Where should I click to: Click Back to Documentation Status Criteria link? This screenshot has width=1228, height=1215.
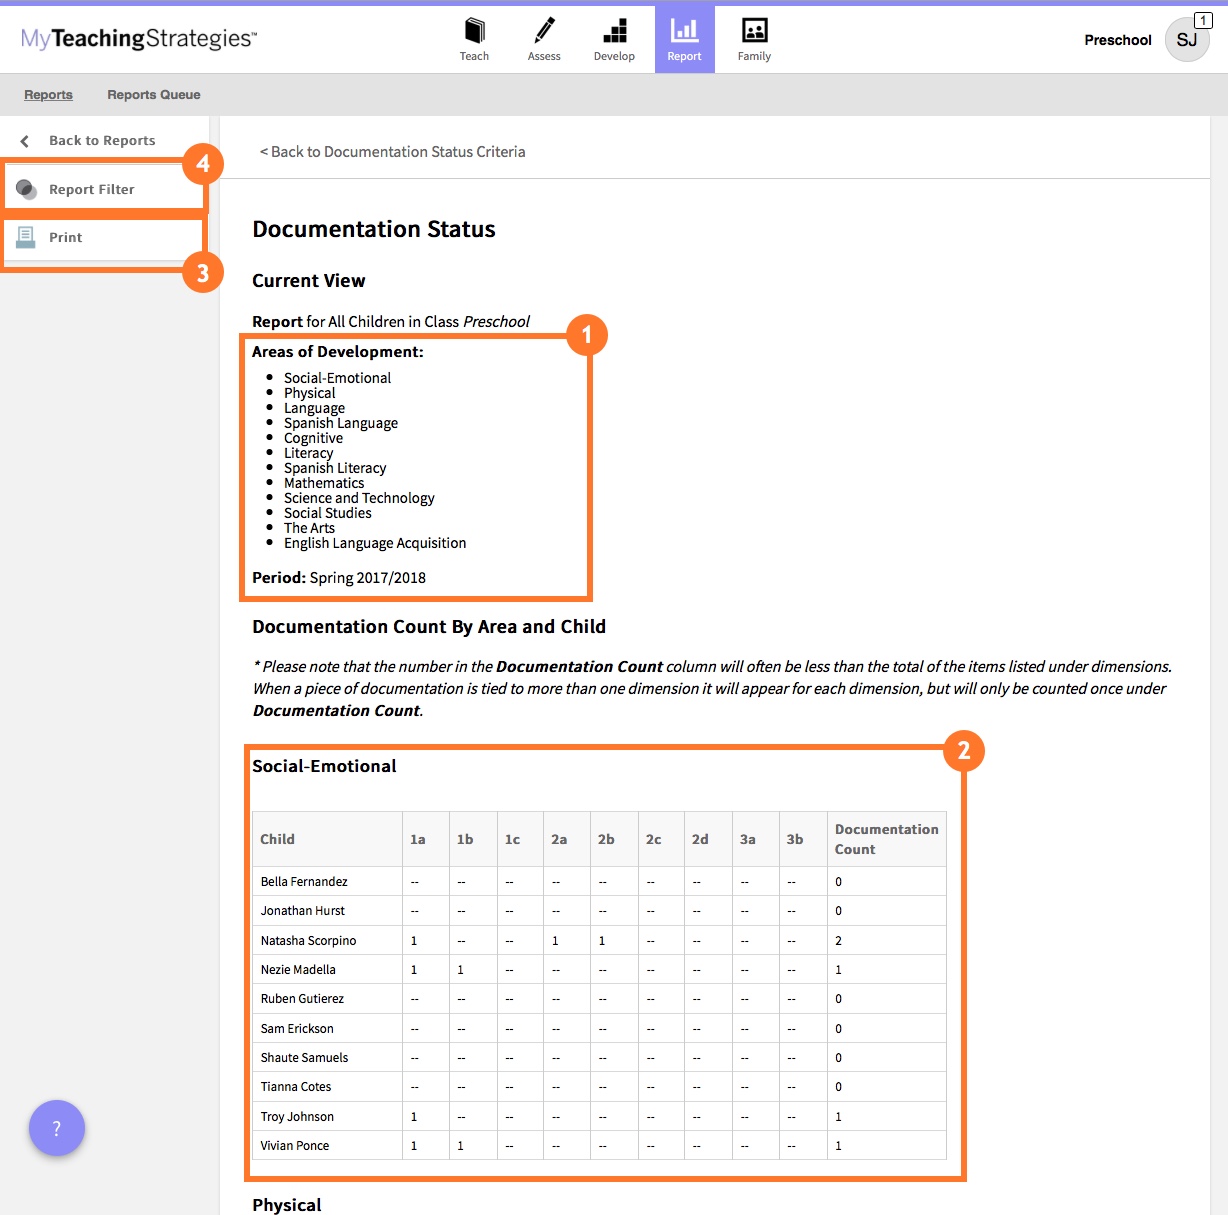pos(392,151)
